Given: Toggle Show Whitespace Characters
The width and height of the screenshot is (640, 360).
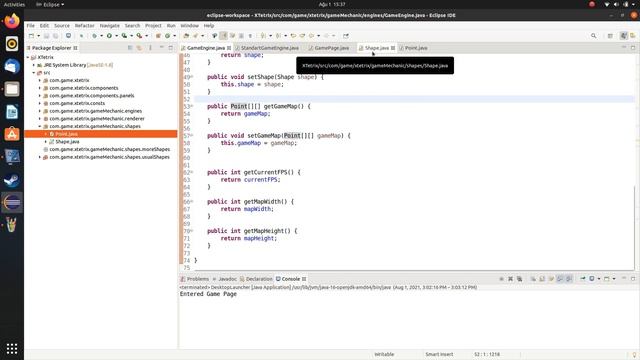Looking at the screenshot, I should point(250,36).
